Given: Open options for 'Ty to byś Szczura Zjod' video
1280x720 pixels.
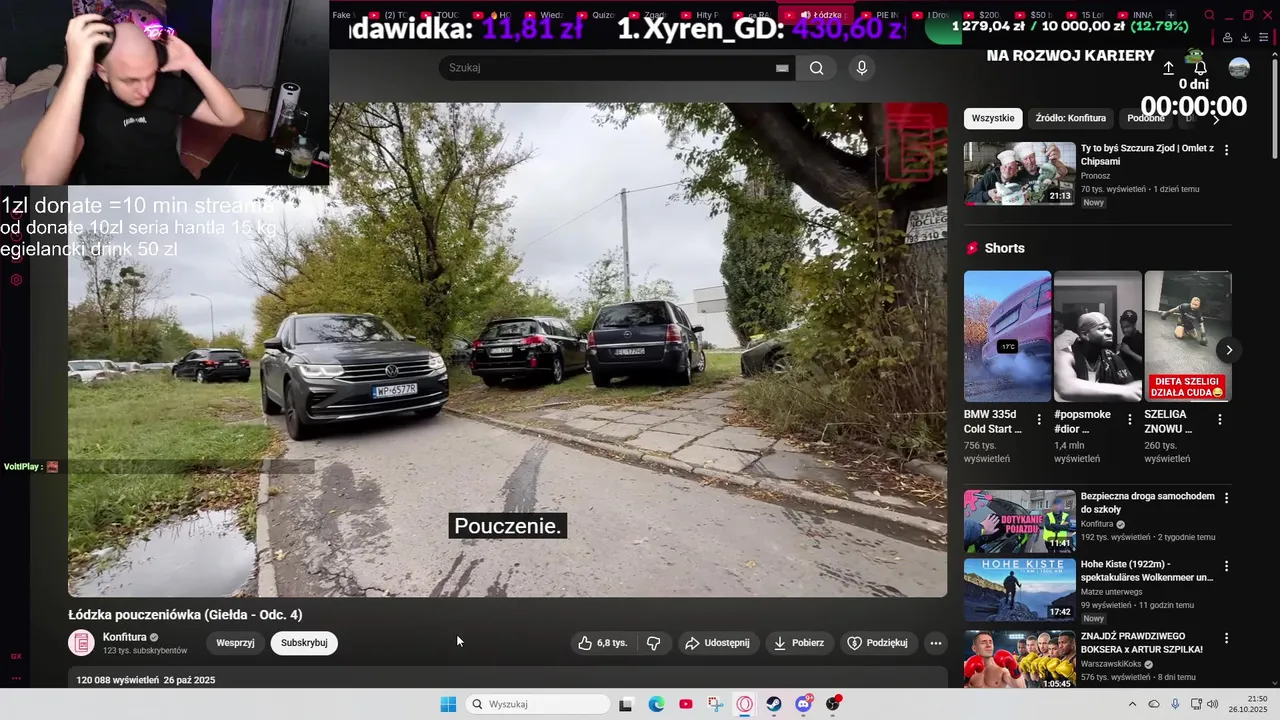Looking at the screenshot, I should pos(1227,150).
